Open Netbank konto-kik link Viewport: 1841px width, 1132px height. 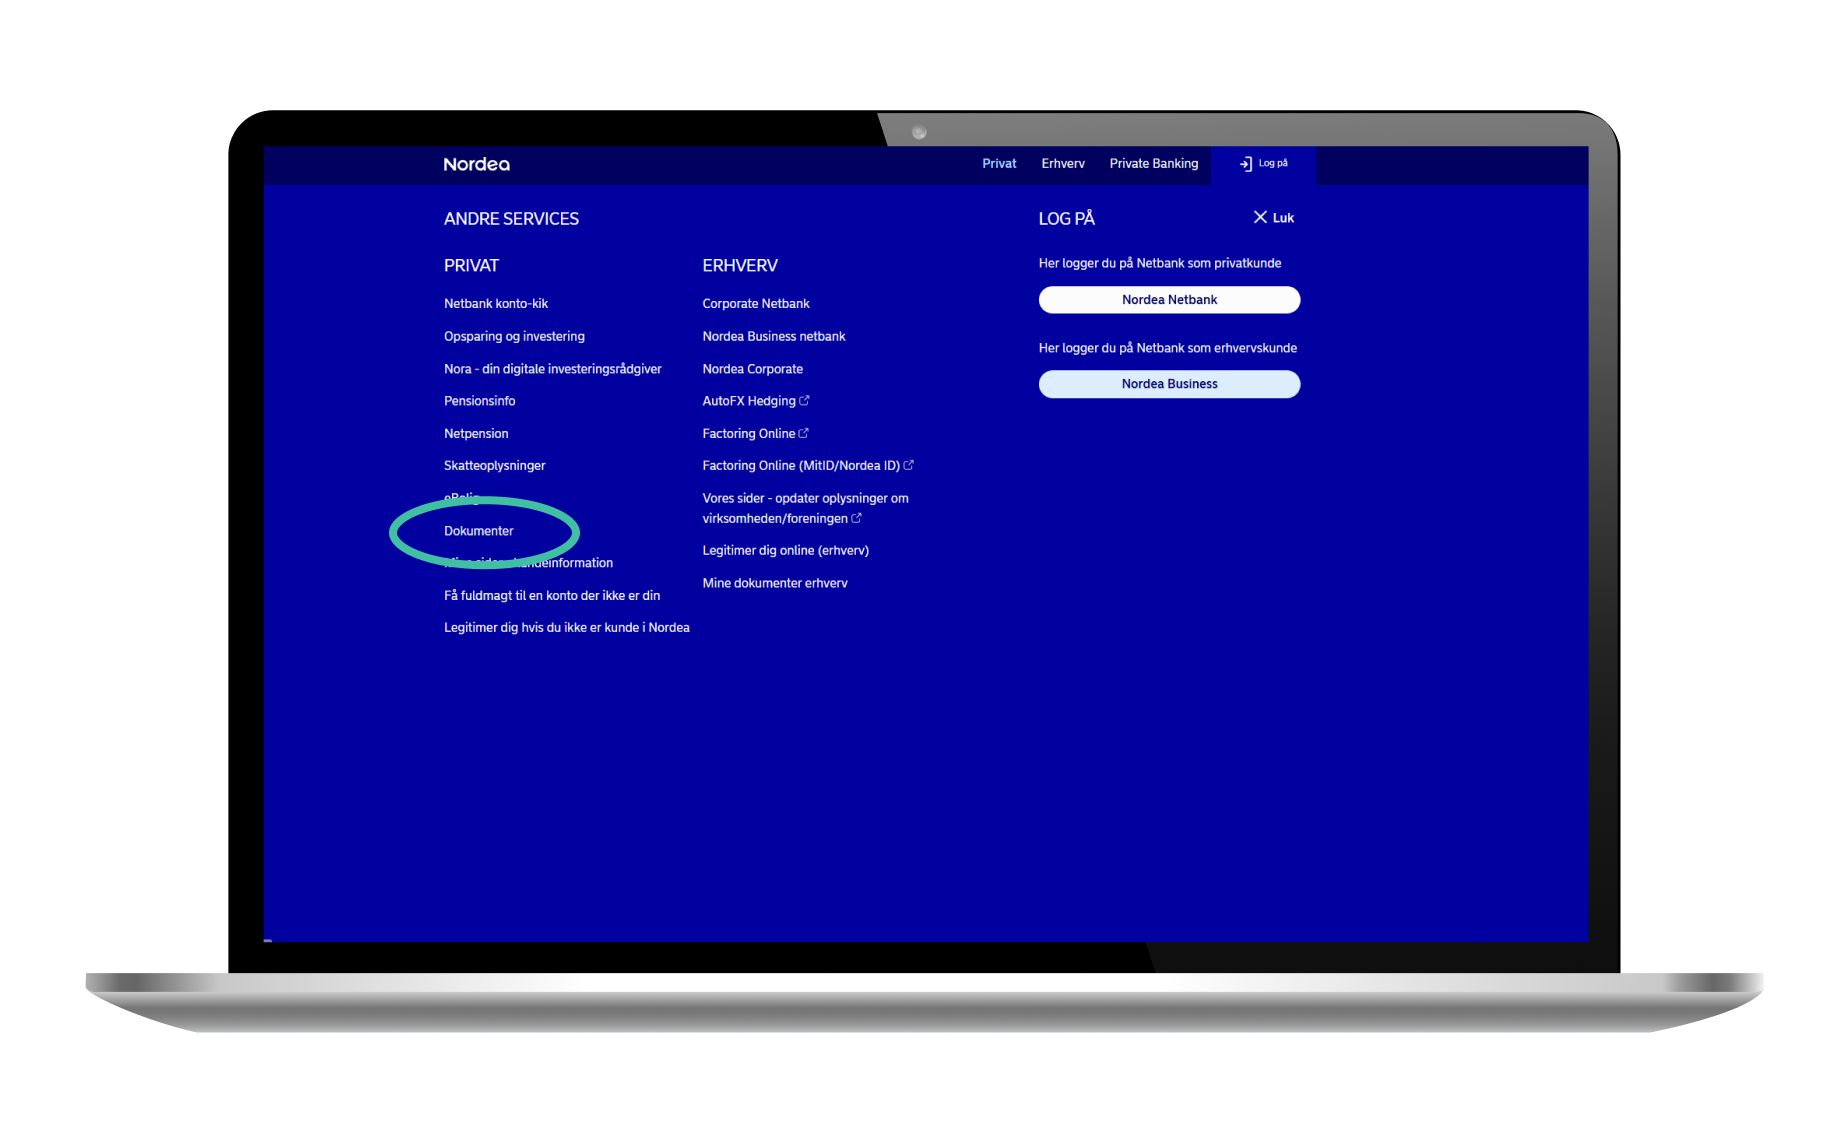[x=496, y=304]
